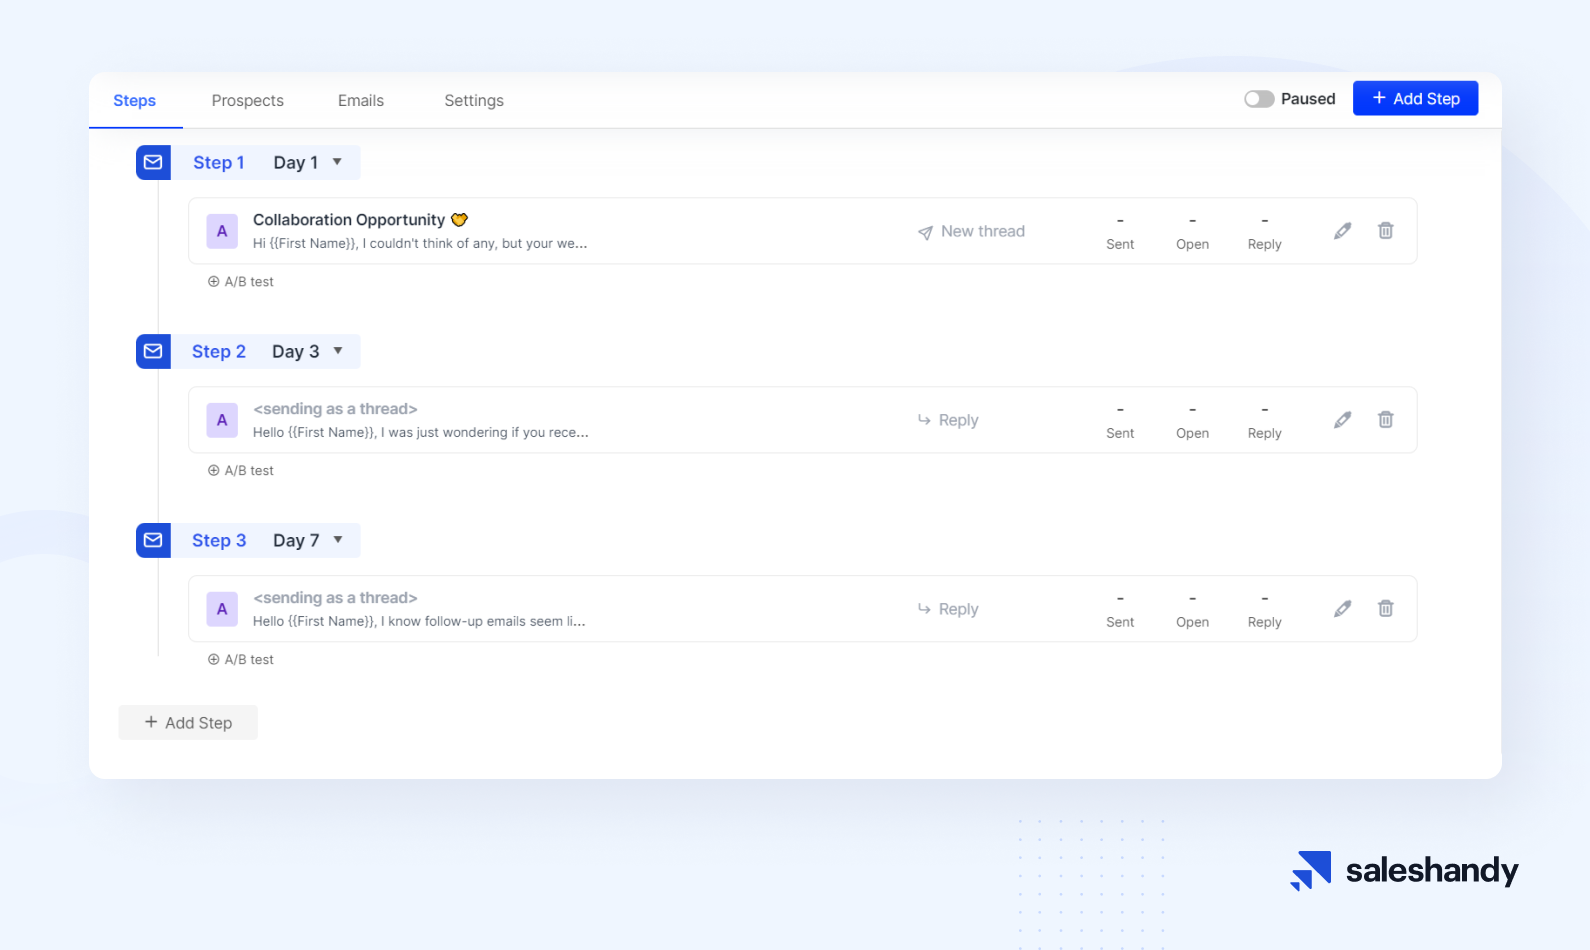Open the Day 3 delay dropdown
The height and width of the screenshot is (950, 1590).
tap(338, 351)
